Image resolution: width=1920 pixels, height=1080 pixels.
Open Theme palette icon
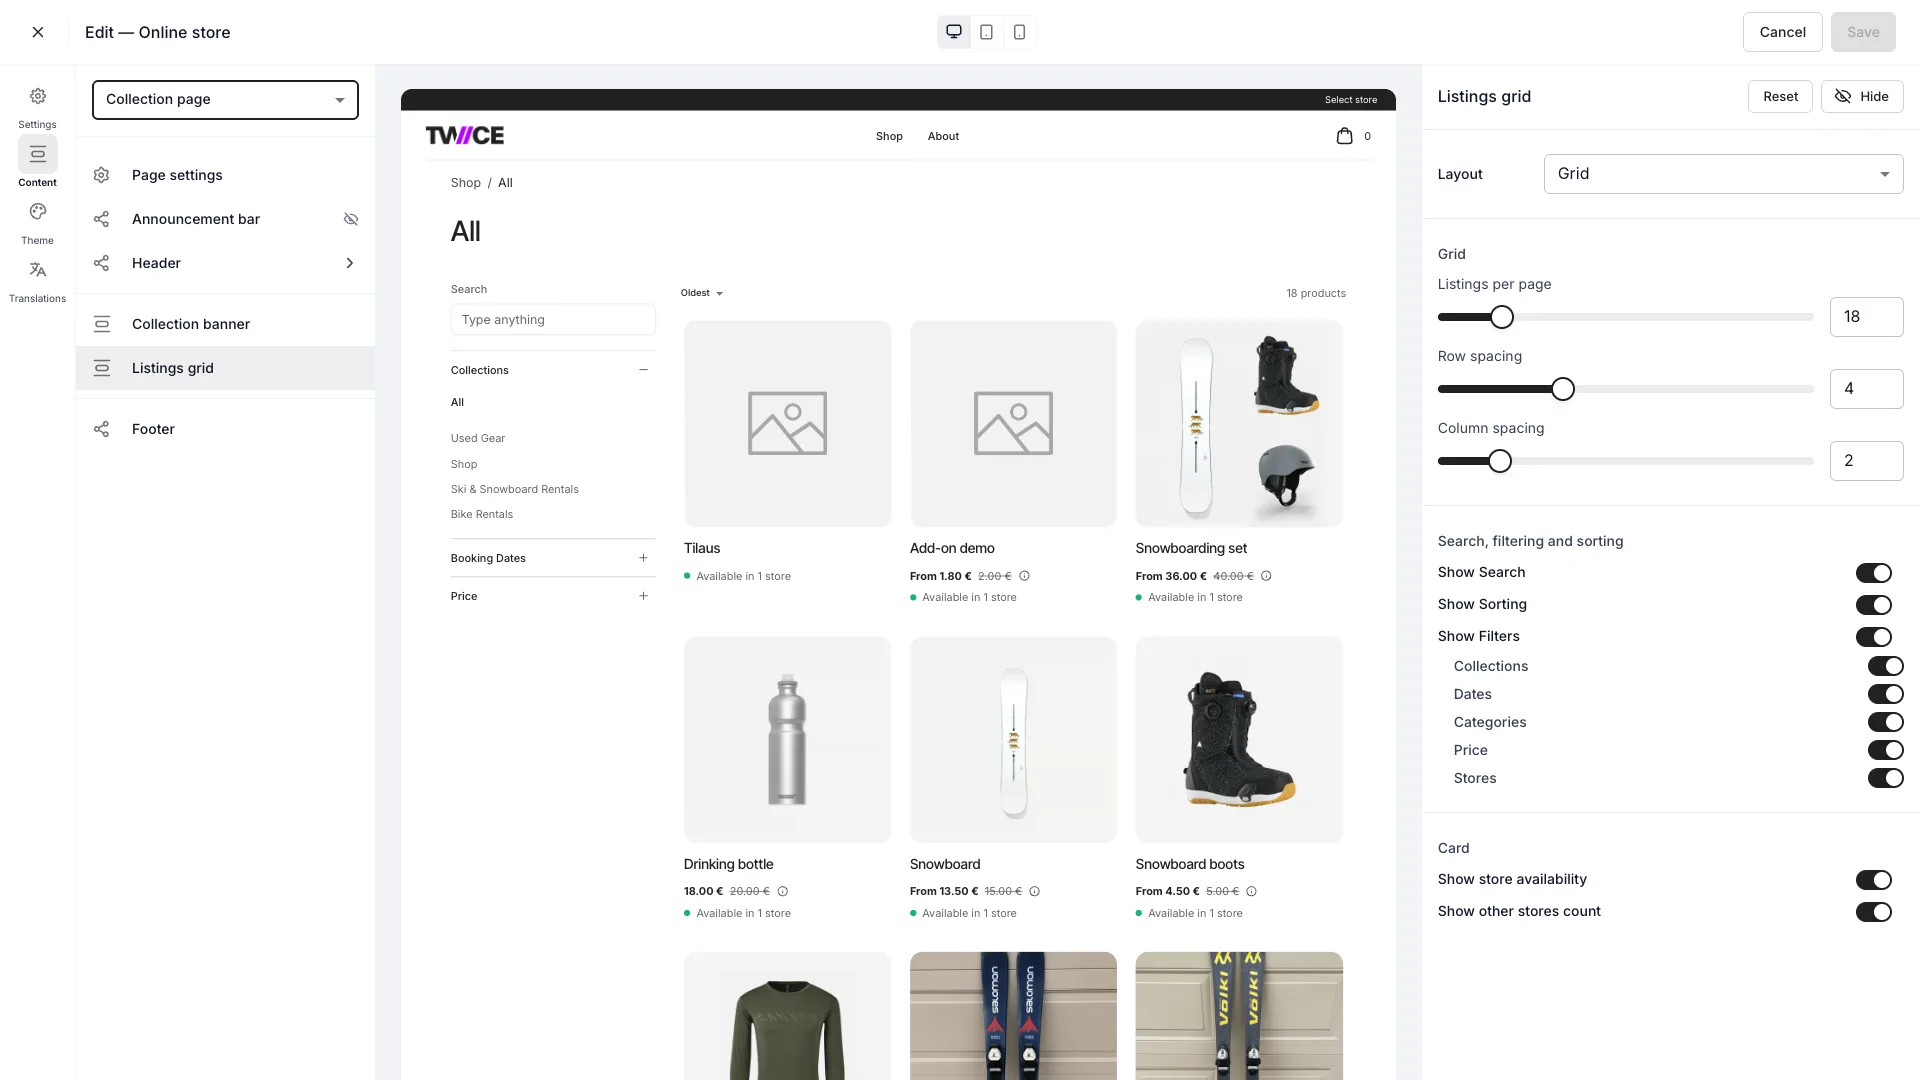[38, 212]
